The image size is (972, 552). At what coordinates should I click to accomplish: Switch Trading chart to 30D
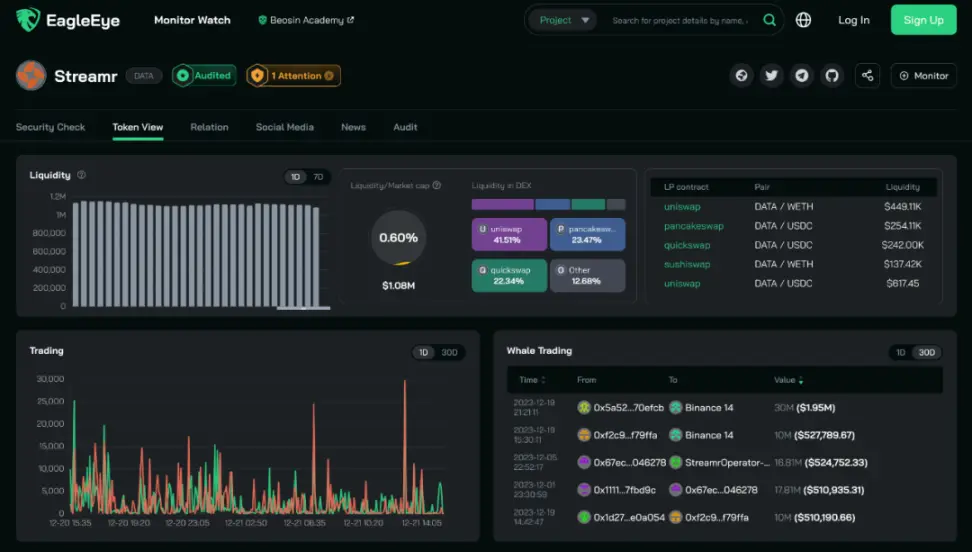pos(449,352)
